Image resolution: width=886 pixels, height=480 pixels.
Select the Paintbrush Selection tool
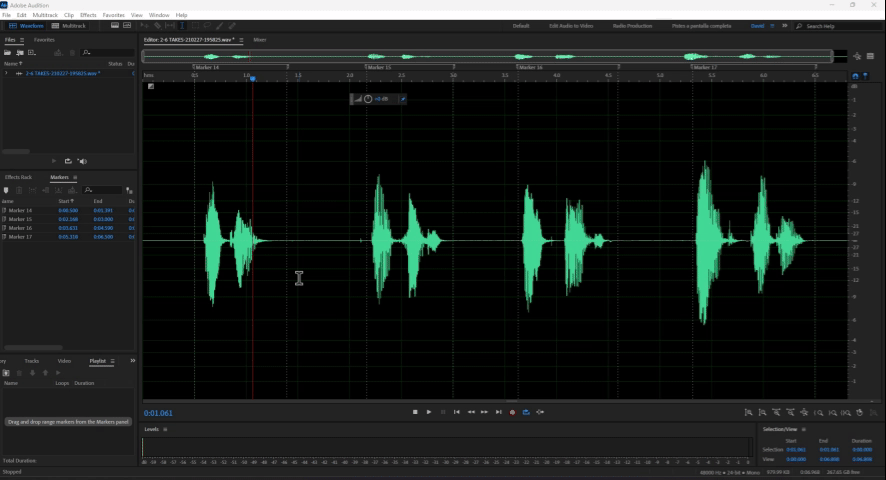[x=219, y=26]
